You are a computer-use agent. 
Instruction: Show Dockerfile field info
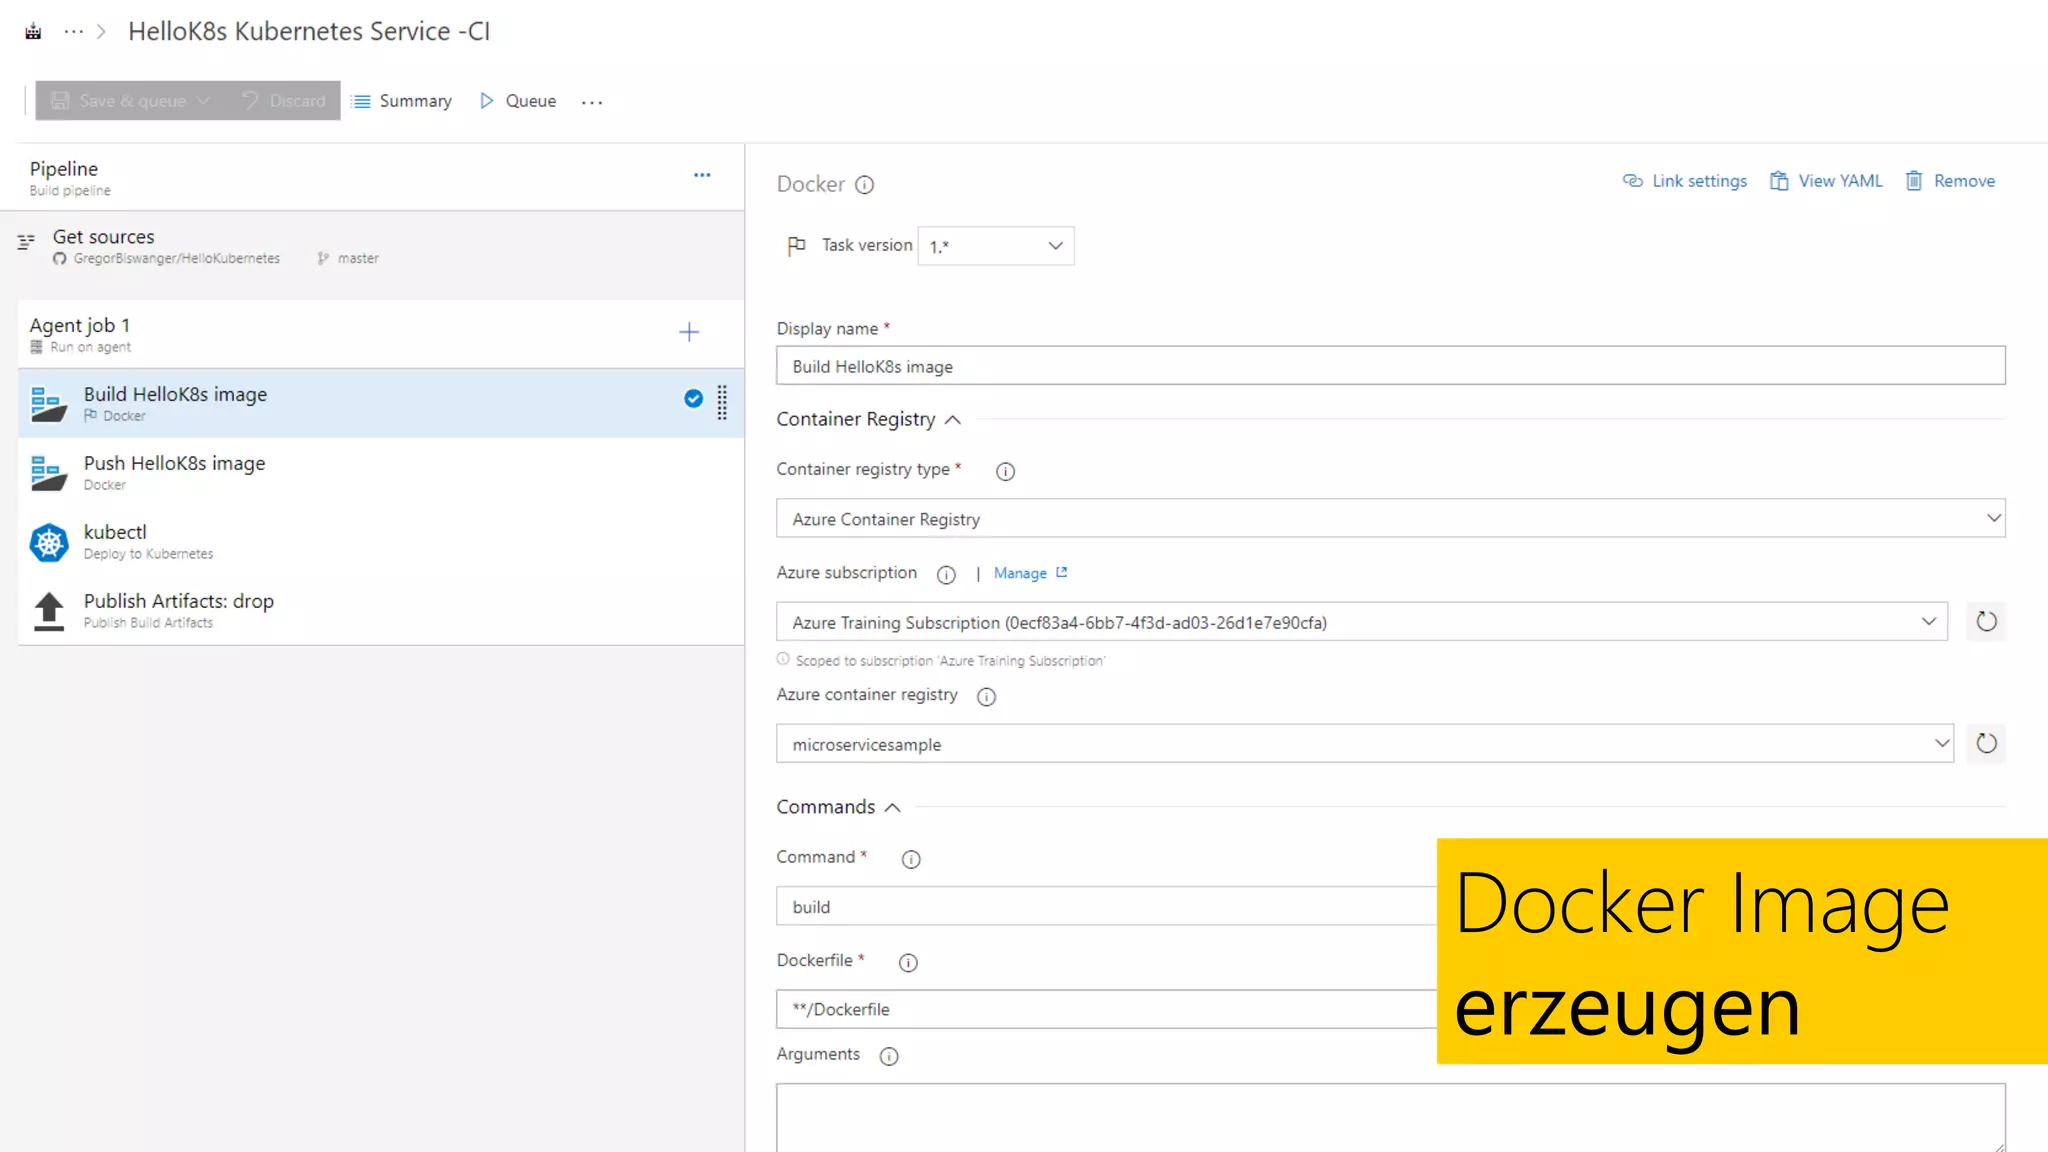908,962
